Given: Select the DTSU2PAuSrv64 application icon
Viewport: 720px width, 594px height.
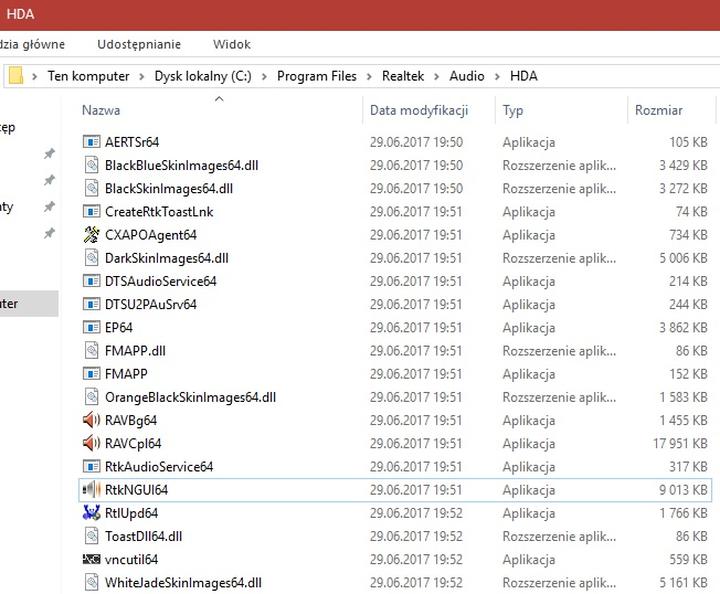Looking at the screenshot, I should (91, 304).
